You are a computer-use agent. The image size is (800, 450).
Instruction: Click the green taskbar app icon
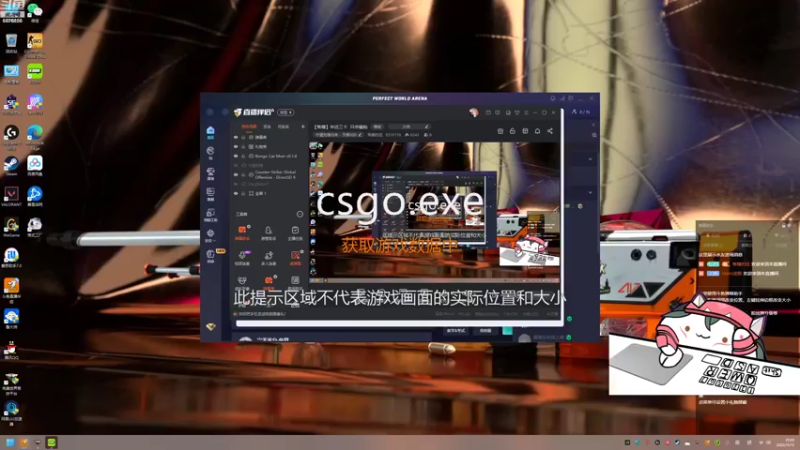click(52, 442)
